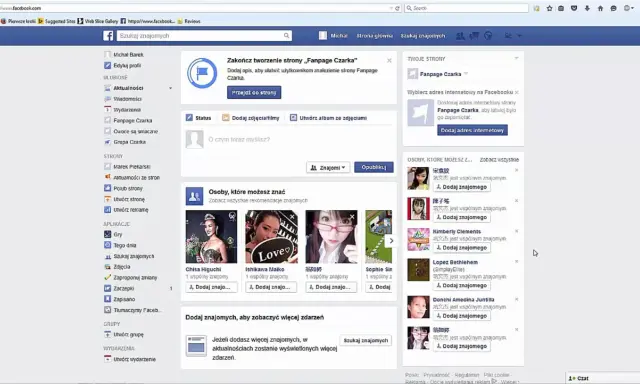Click Szukaj znajomych in top bar
The height and width of the screenshot is (384, 640).
coord(423,36)
